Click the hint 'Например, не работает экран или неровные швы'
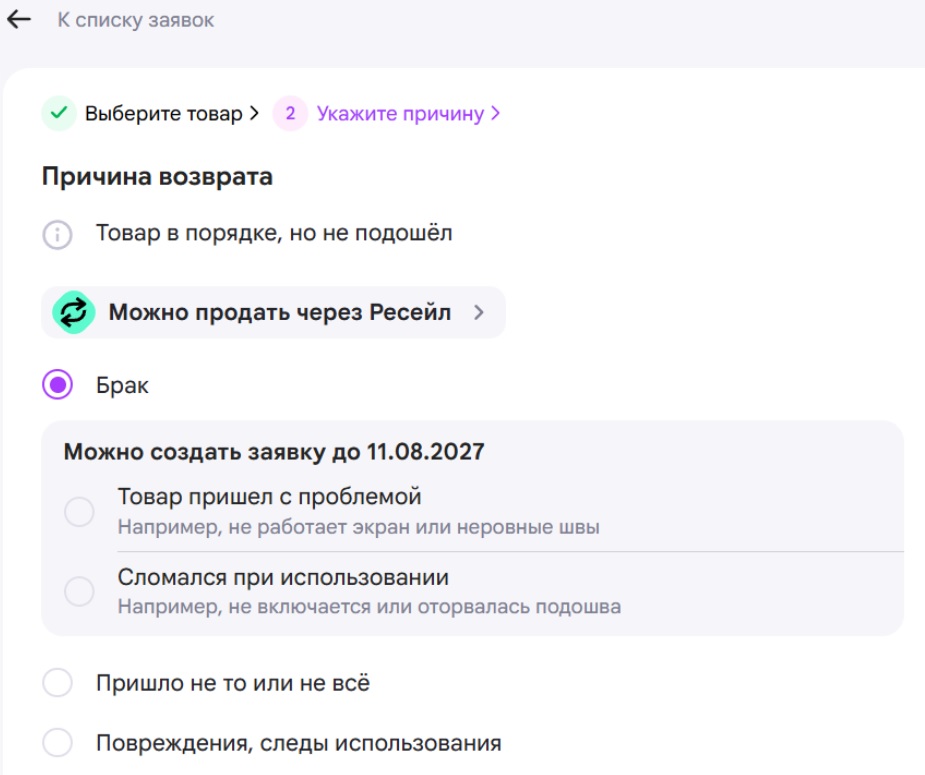 coord(359,527)
